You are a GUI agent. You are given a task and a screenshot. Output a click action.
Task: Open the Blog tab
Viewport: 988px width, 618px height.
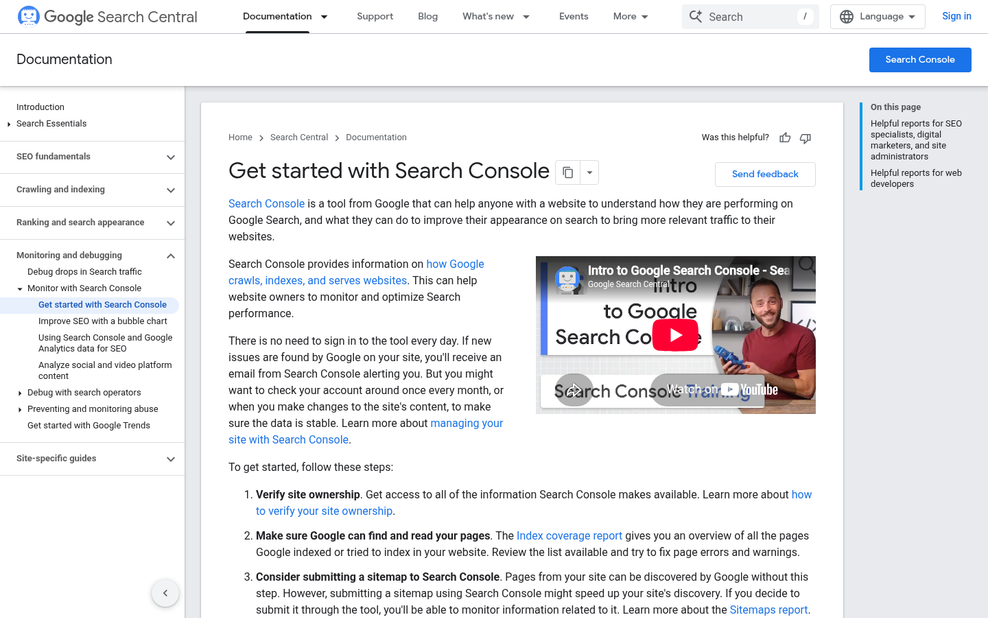click(428, 16)
